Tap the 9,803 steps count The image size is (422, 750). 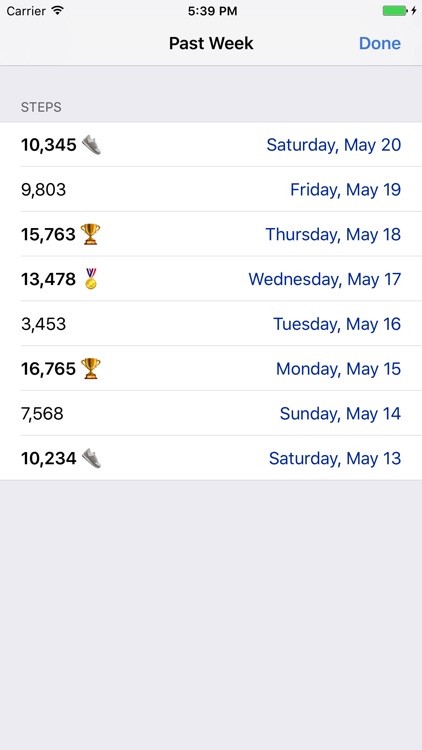(44, 190)
